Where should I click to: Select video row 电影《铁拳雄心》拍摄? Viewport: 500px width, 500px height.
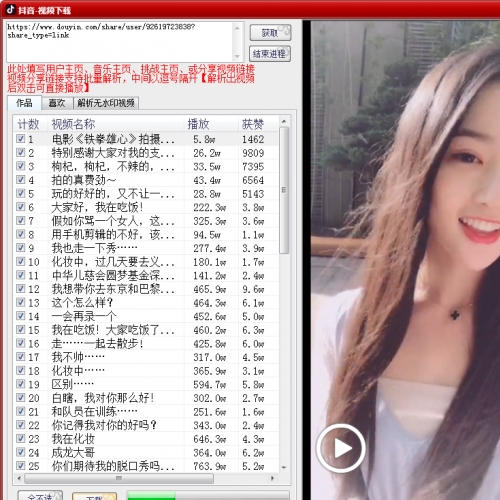coord(146,139)
